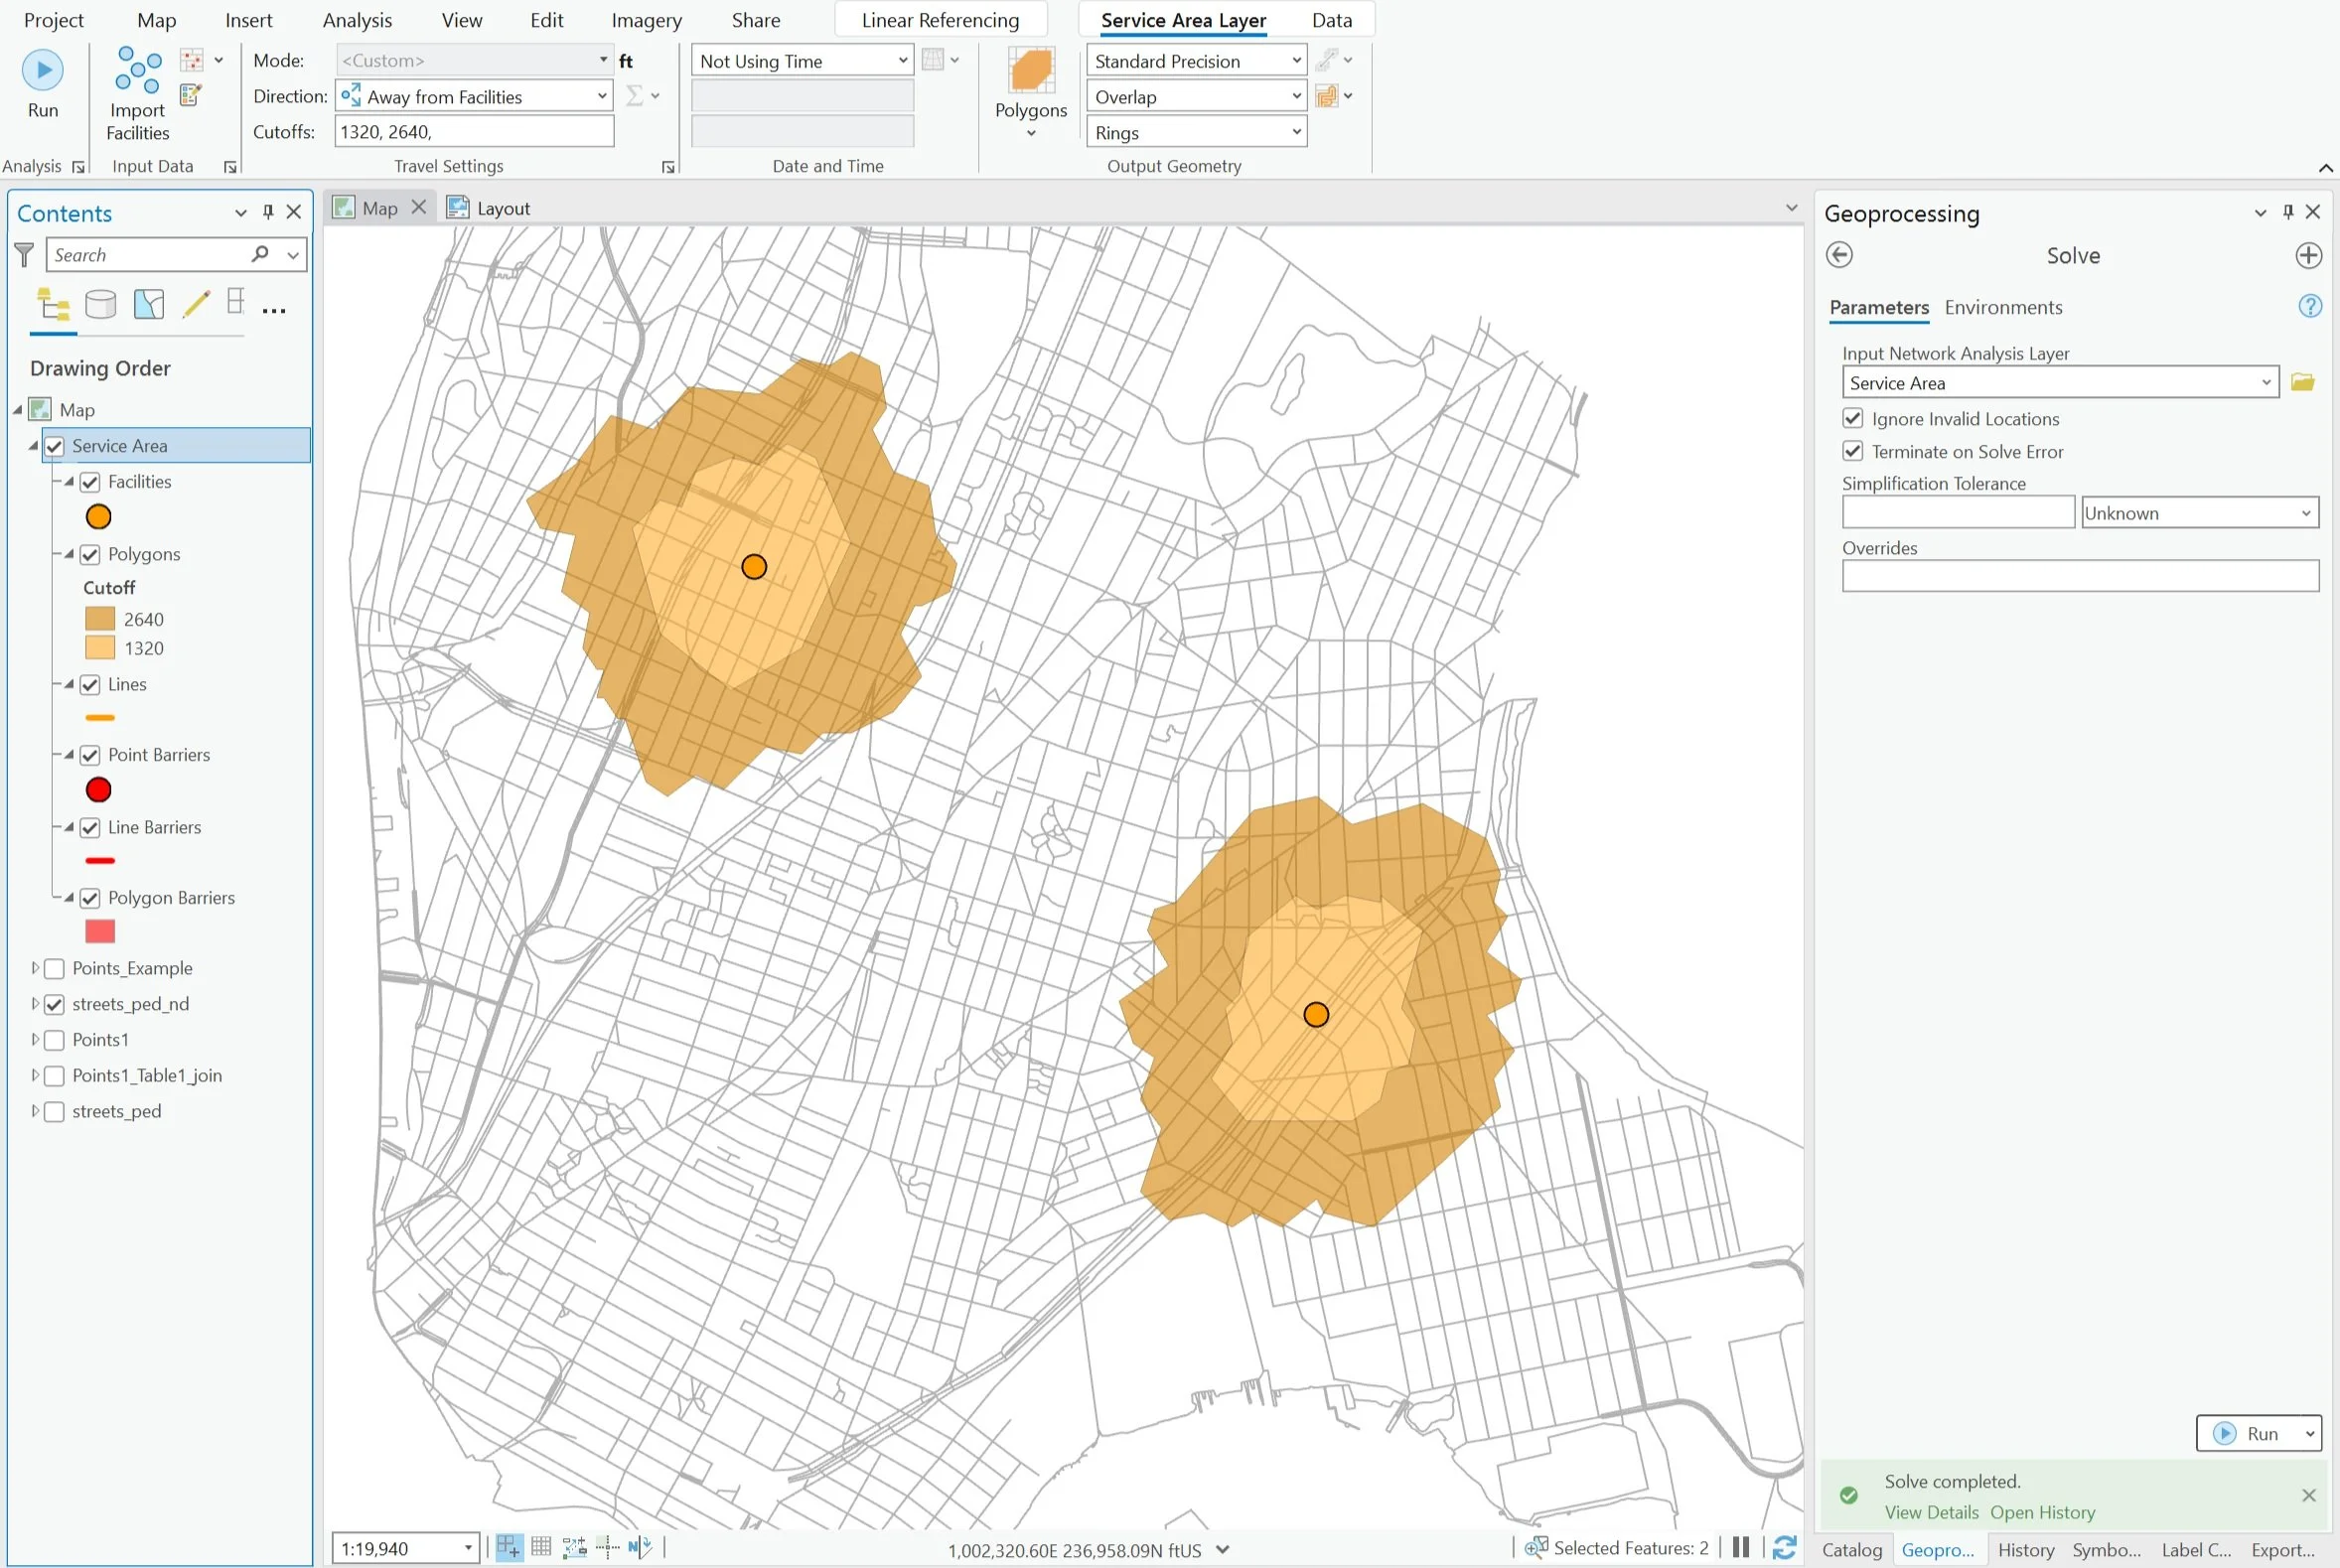This screenshot has width=2340, height=1568.
Task: Open geoprocessing help question icon
Action: (x=2309, y=306)
